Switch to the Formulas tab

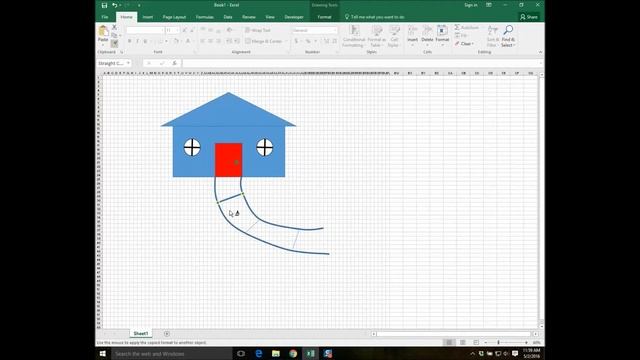pyautogui.click(x=204, y=17)
